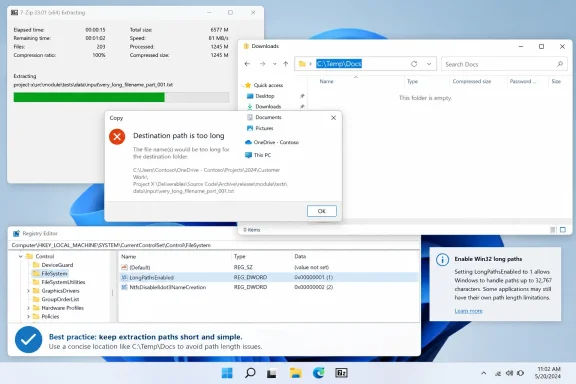
Task: Open Desktop in Quick access list
Action: (264, 96)
